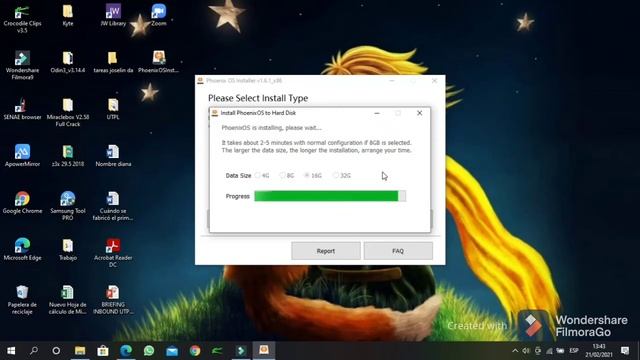Open the Windows Start menu
Image resolution: width=640 pixels, height=360 pixels.
pyautogui.click(x=11, y=351)
